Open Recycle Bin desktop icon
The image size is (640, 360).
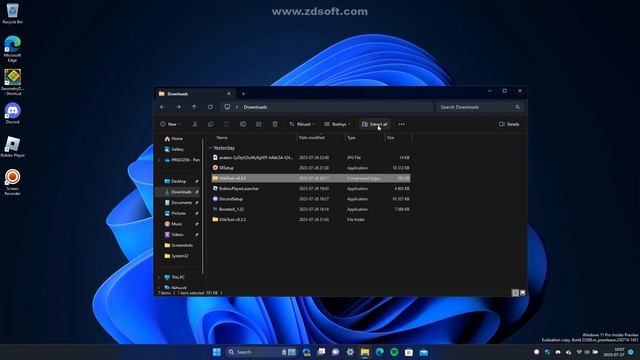coord(12,13)
